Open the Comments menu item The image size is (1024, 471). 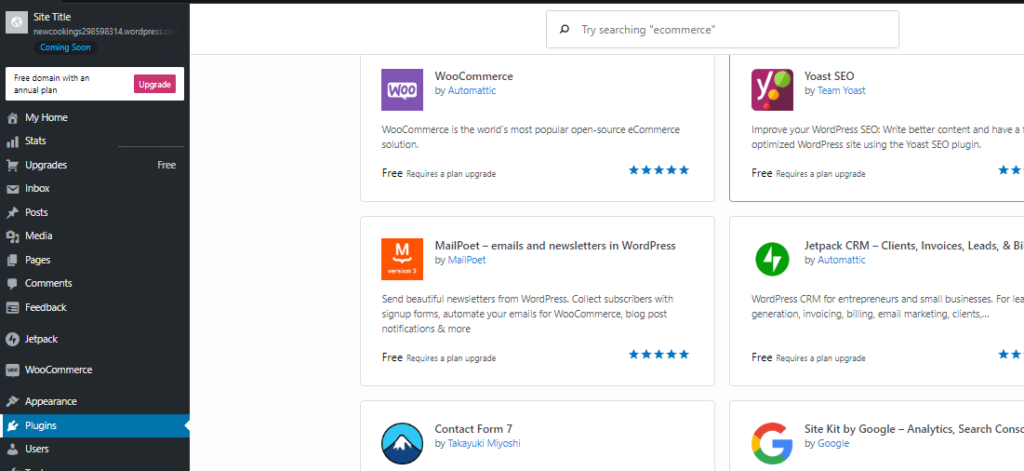(95, 284)
